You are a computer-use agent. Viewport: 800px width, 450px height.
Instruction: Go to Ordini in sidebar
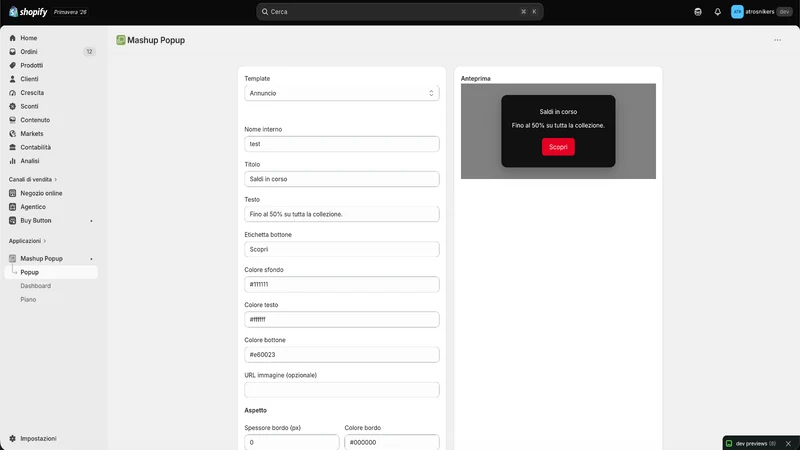click(x=29, y=52)
